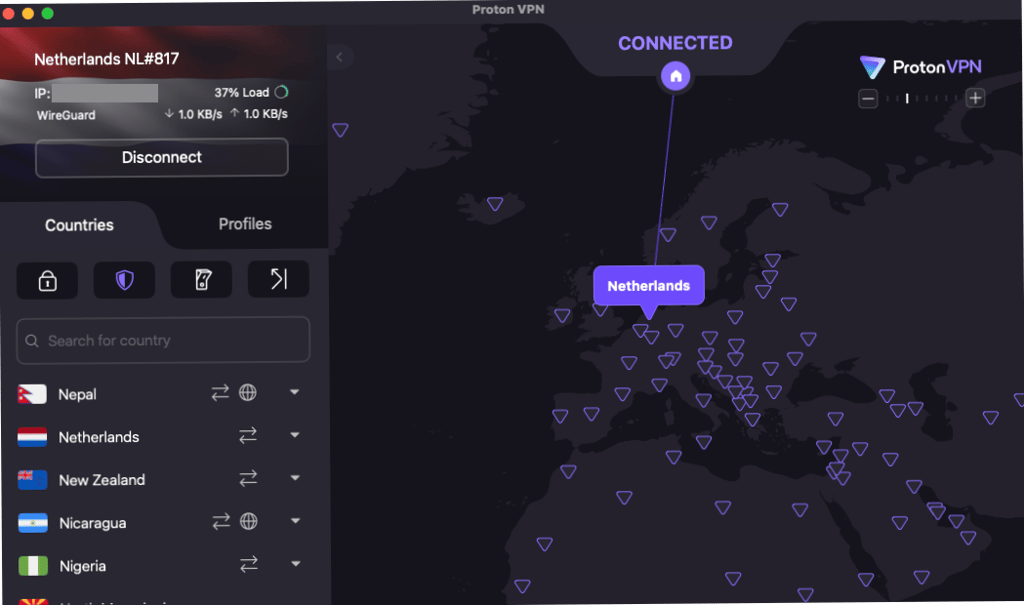Click 37% Load text
Screen dimensions: 1024x605
click(242, 93)
